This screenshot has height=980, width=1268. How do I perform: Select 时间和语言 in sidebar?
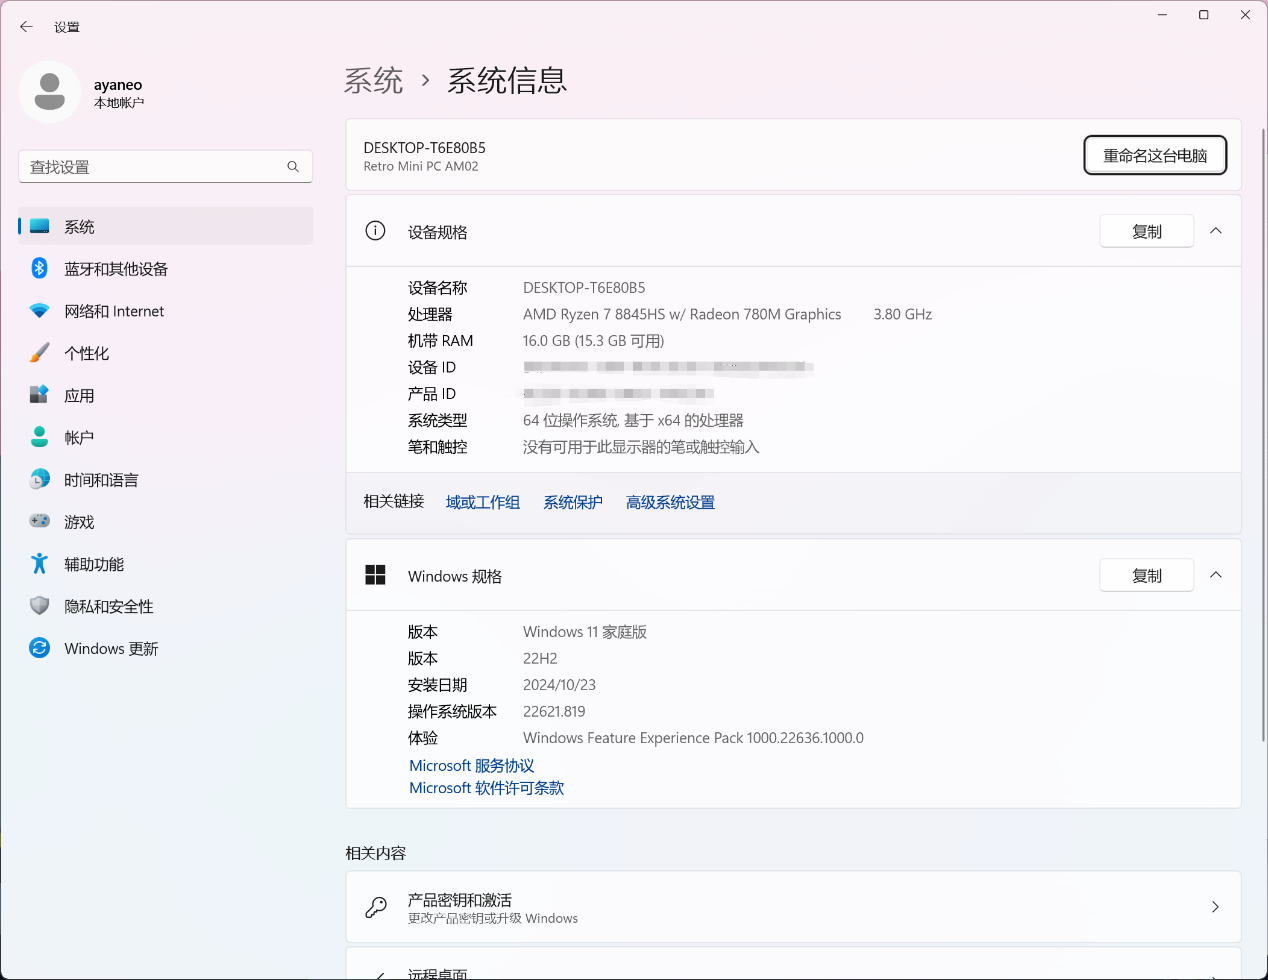click(x=101, y=480)
